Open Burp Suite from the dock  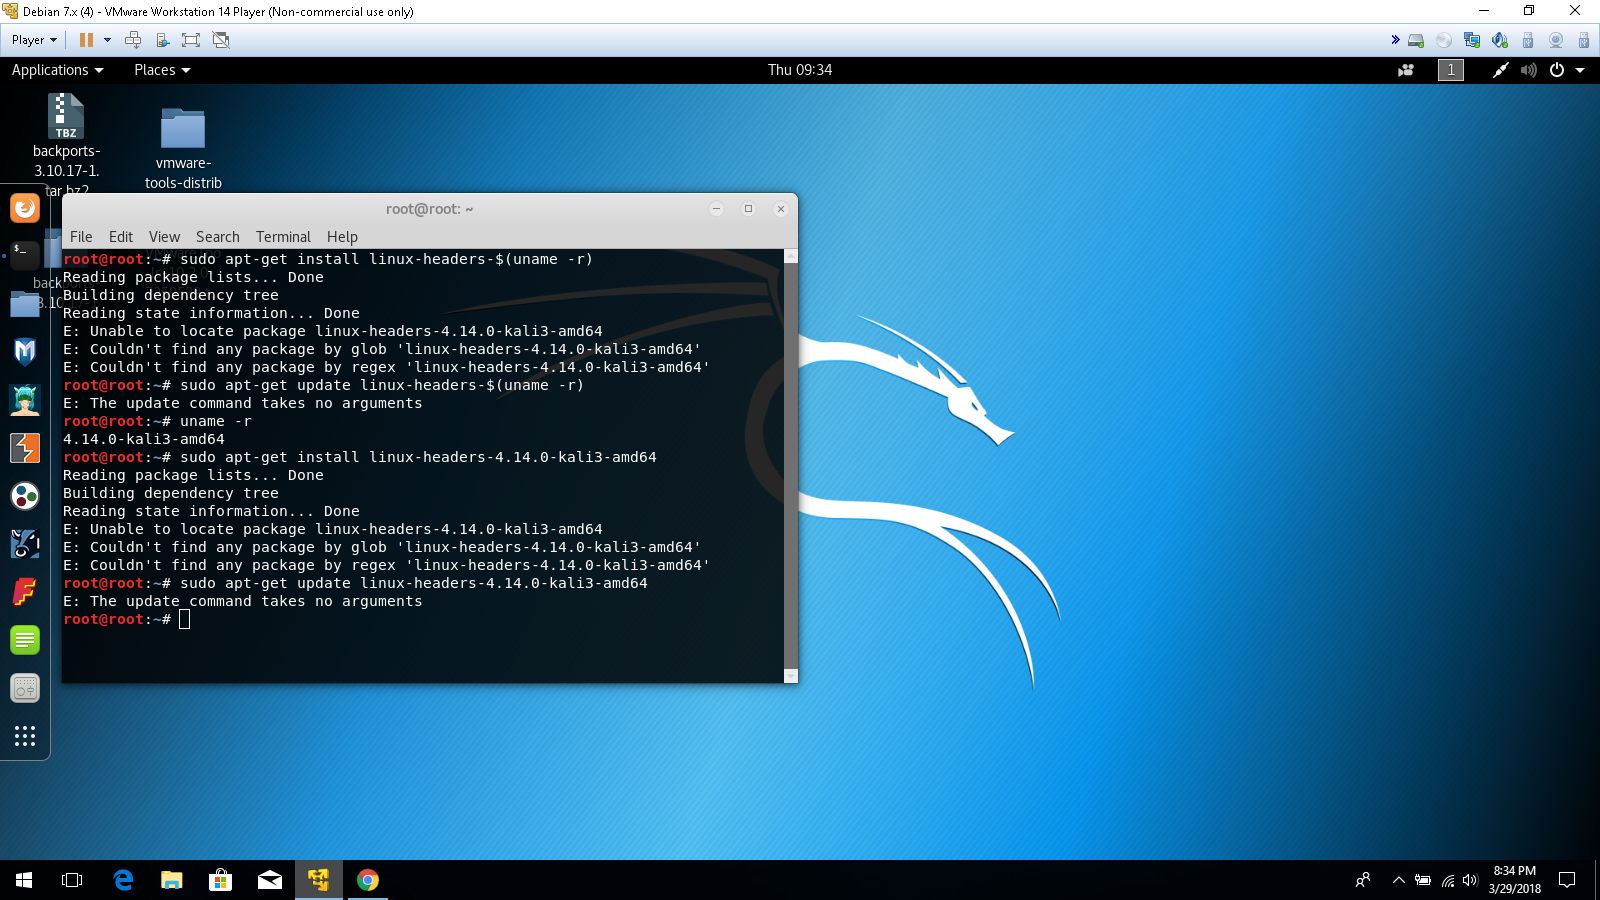pyautogui.click(x=25, y=448)
